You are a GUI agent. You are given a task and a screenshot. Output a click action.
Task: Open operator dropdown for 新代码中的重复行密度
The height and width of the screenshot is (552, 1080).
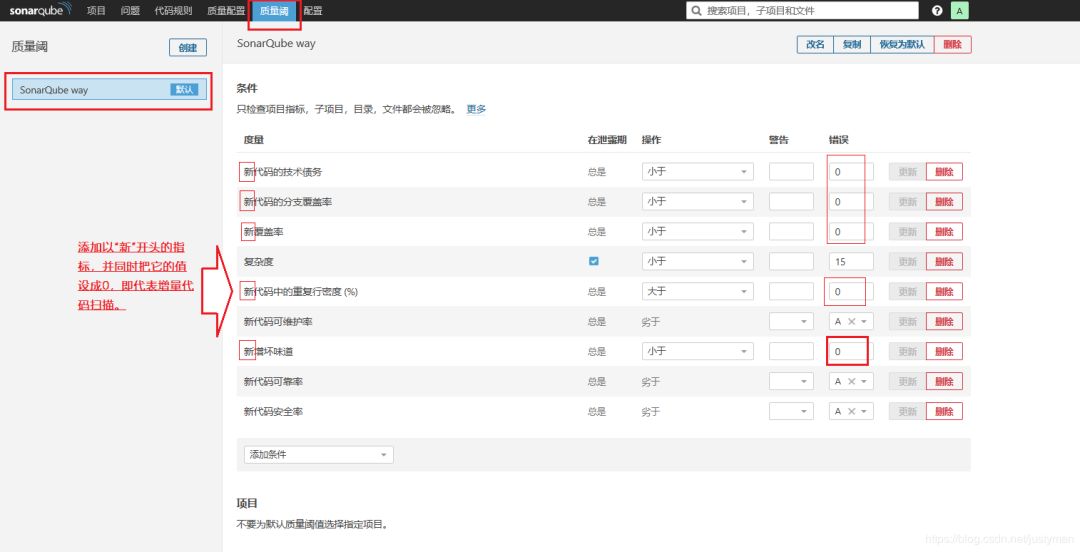click(x=697, y=292)
